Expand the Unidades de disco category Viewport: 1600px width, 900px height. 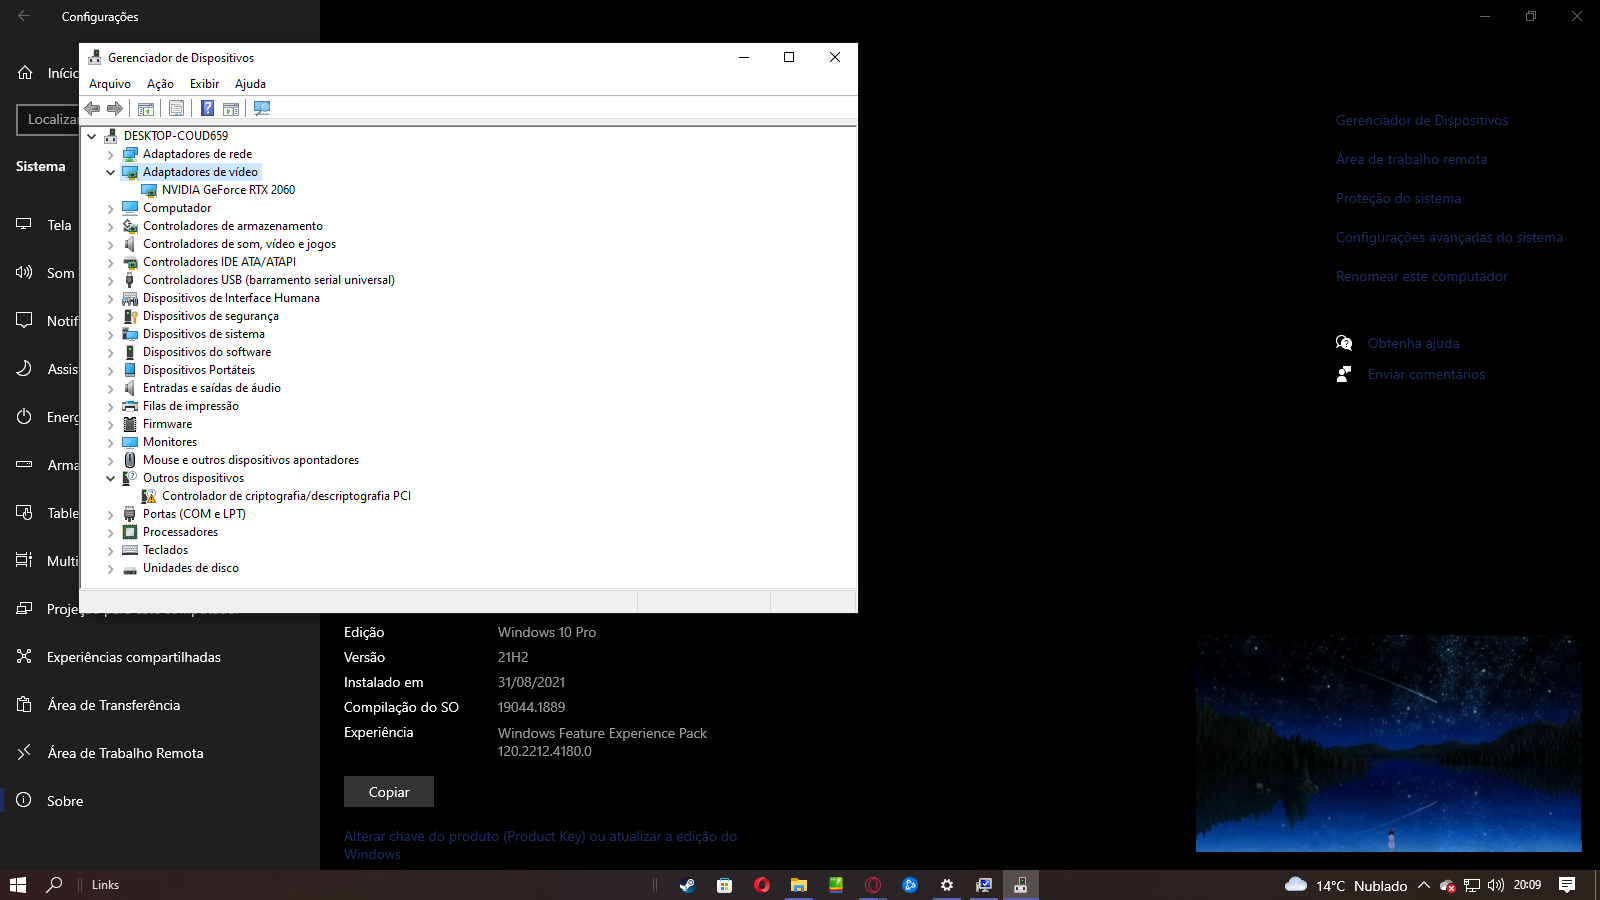[x=111, y=568]
